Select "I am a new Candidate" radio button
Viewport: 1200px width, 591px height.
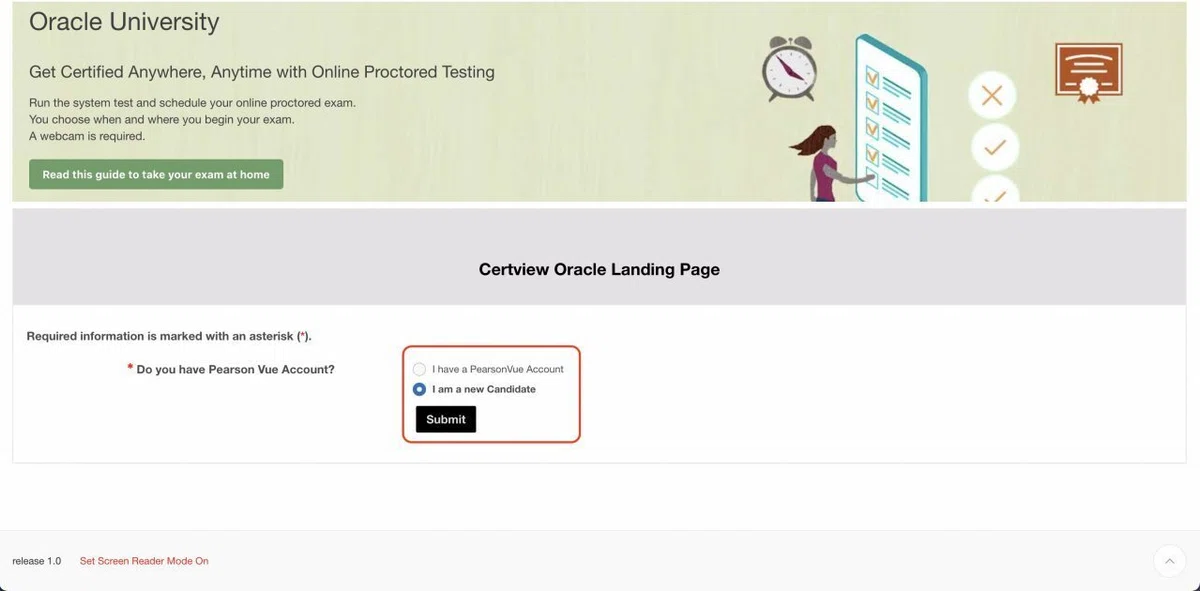click(x=420, y=389)
